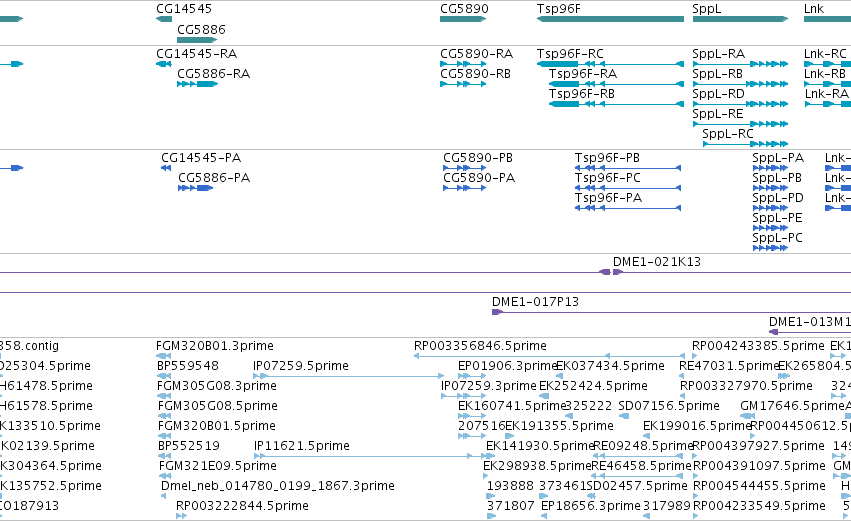The width and height of the screenshot is (851, 521).
Task: Select the RP003356846.5prime EST label
Action: point(480,346)
